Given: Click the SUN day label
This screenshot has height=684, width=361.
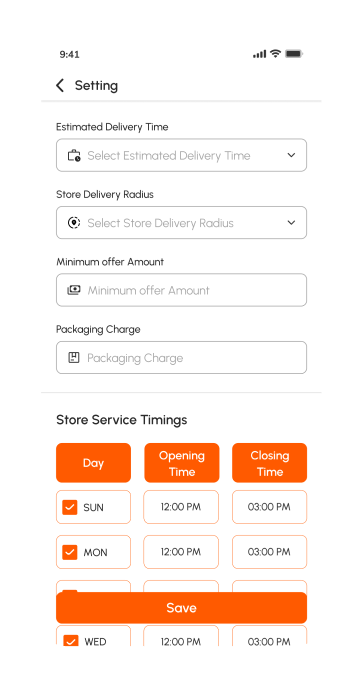Looking at the screenshot, I should 93,508.
